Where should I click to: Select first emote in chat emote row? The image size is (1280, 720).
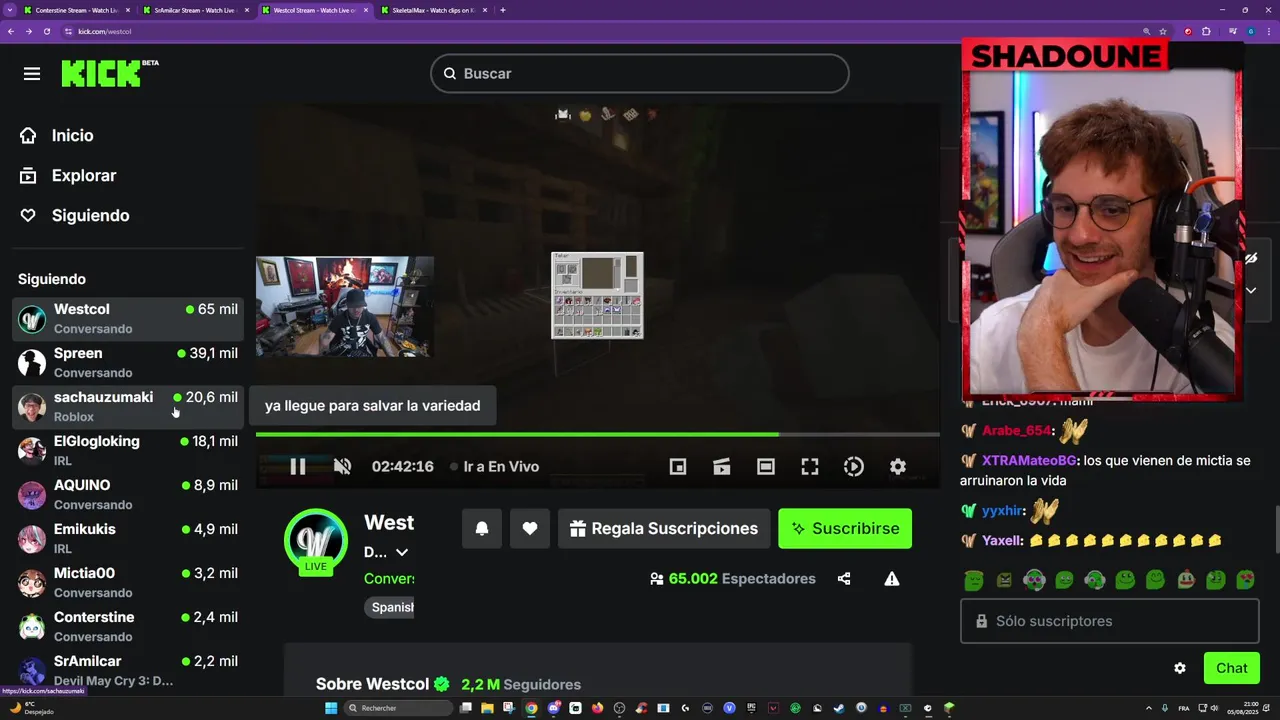click(x=974, y=579)
